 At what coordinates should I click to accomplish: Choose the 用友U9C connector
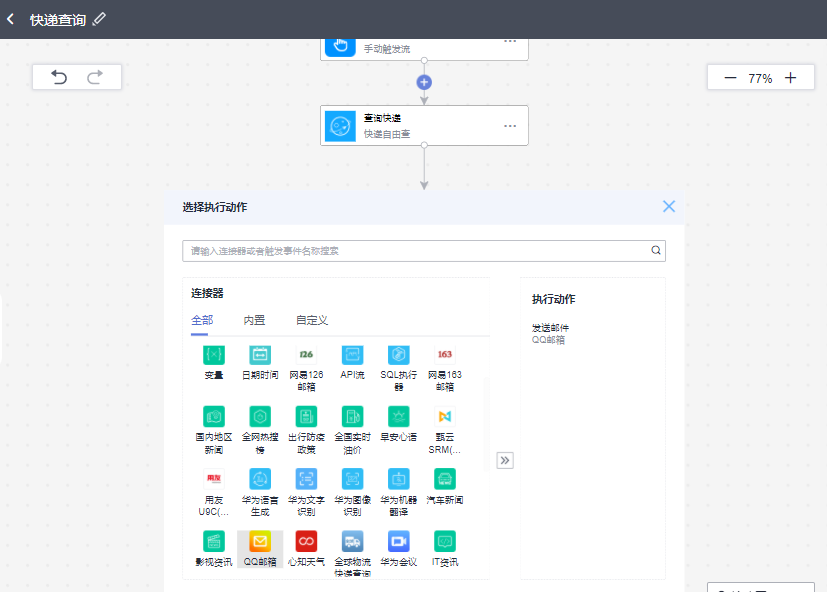click(214, 493)
